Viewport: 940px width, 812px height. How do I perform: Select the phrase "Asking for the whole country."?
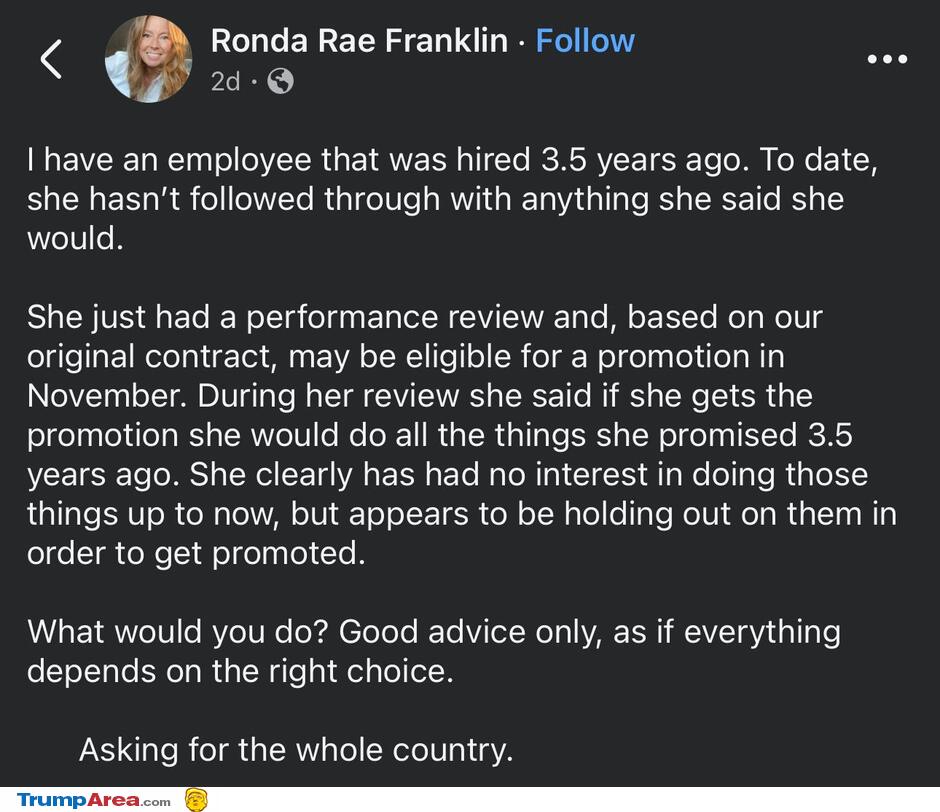click(296, 750)
